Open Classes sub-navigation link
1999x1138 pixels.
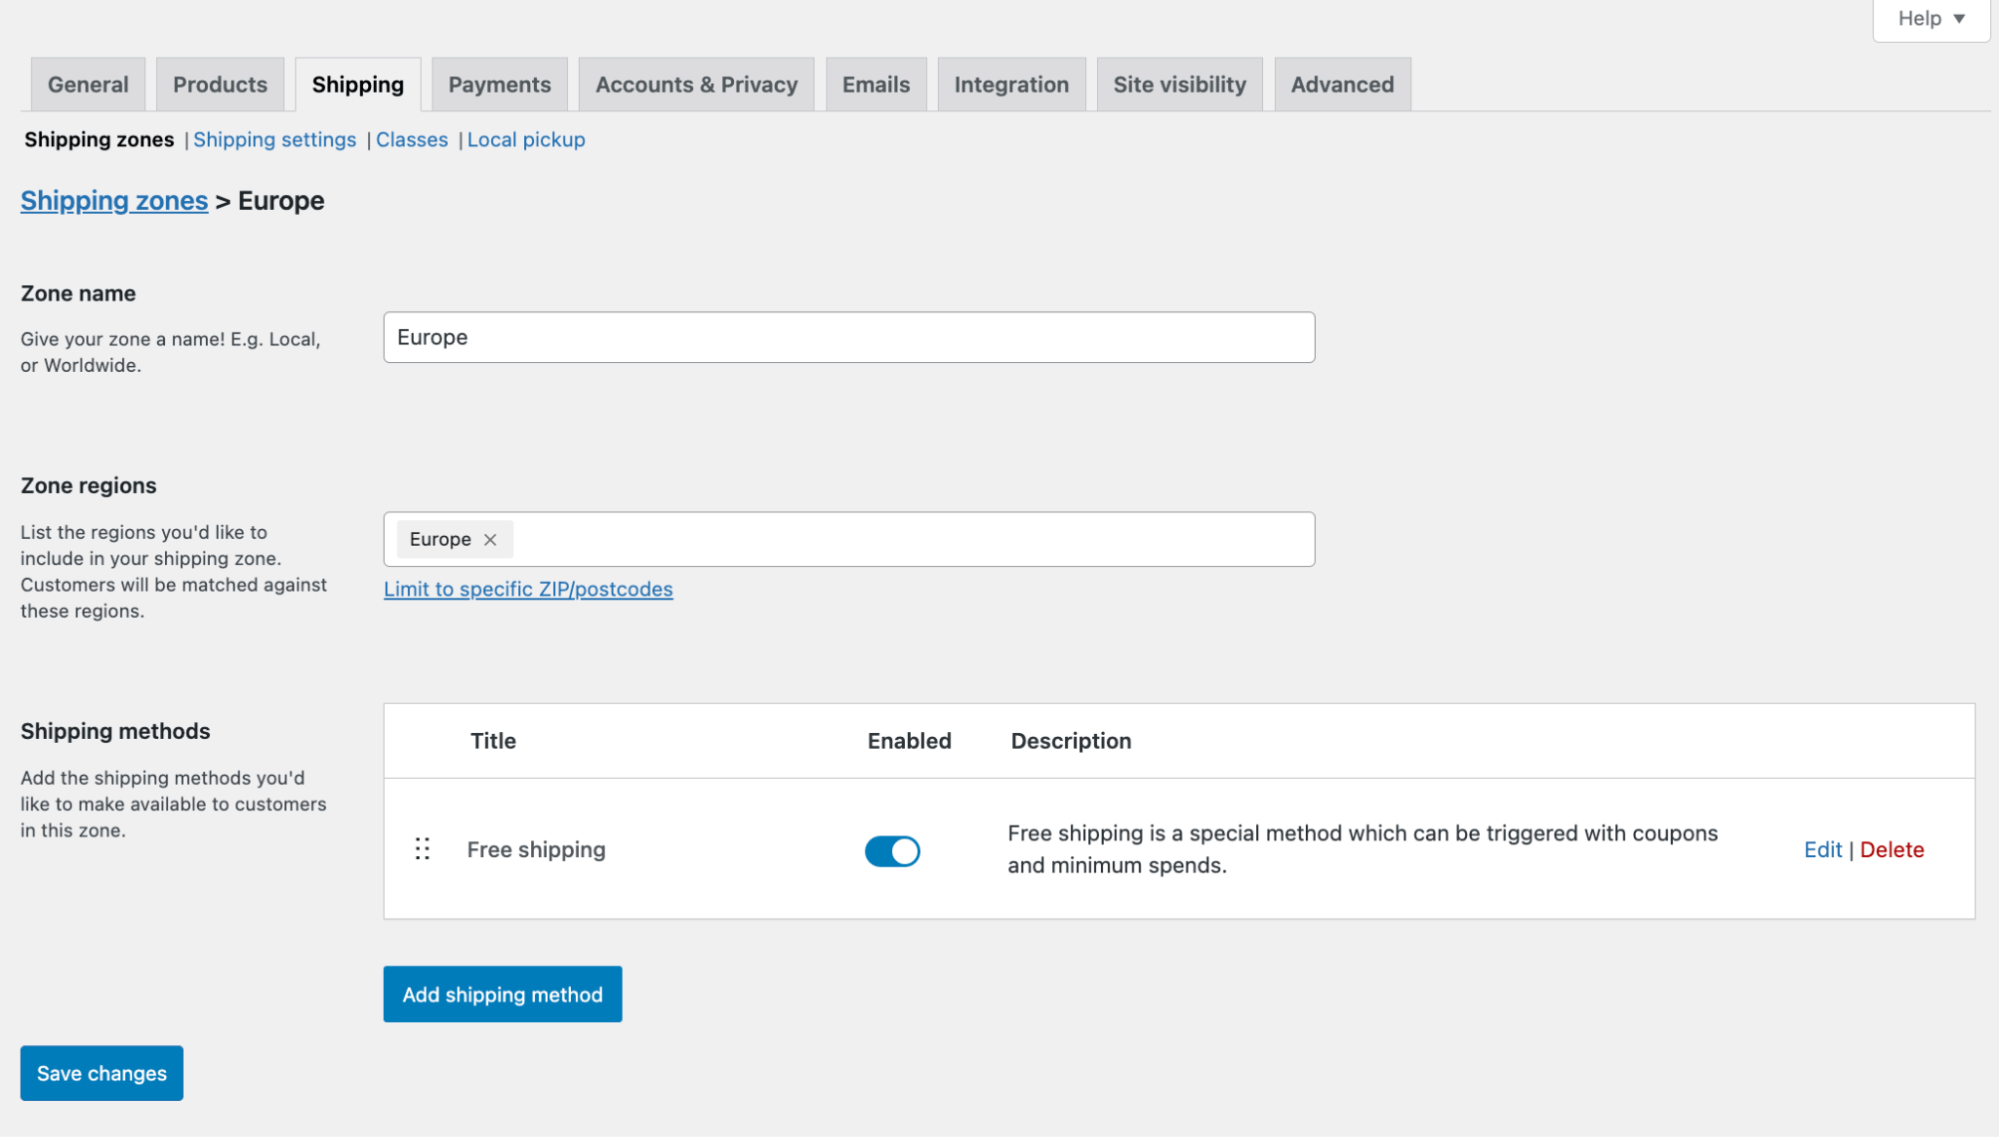(x=412, y=139)
